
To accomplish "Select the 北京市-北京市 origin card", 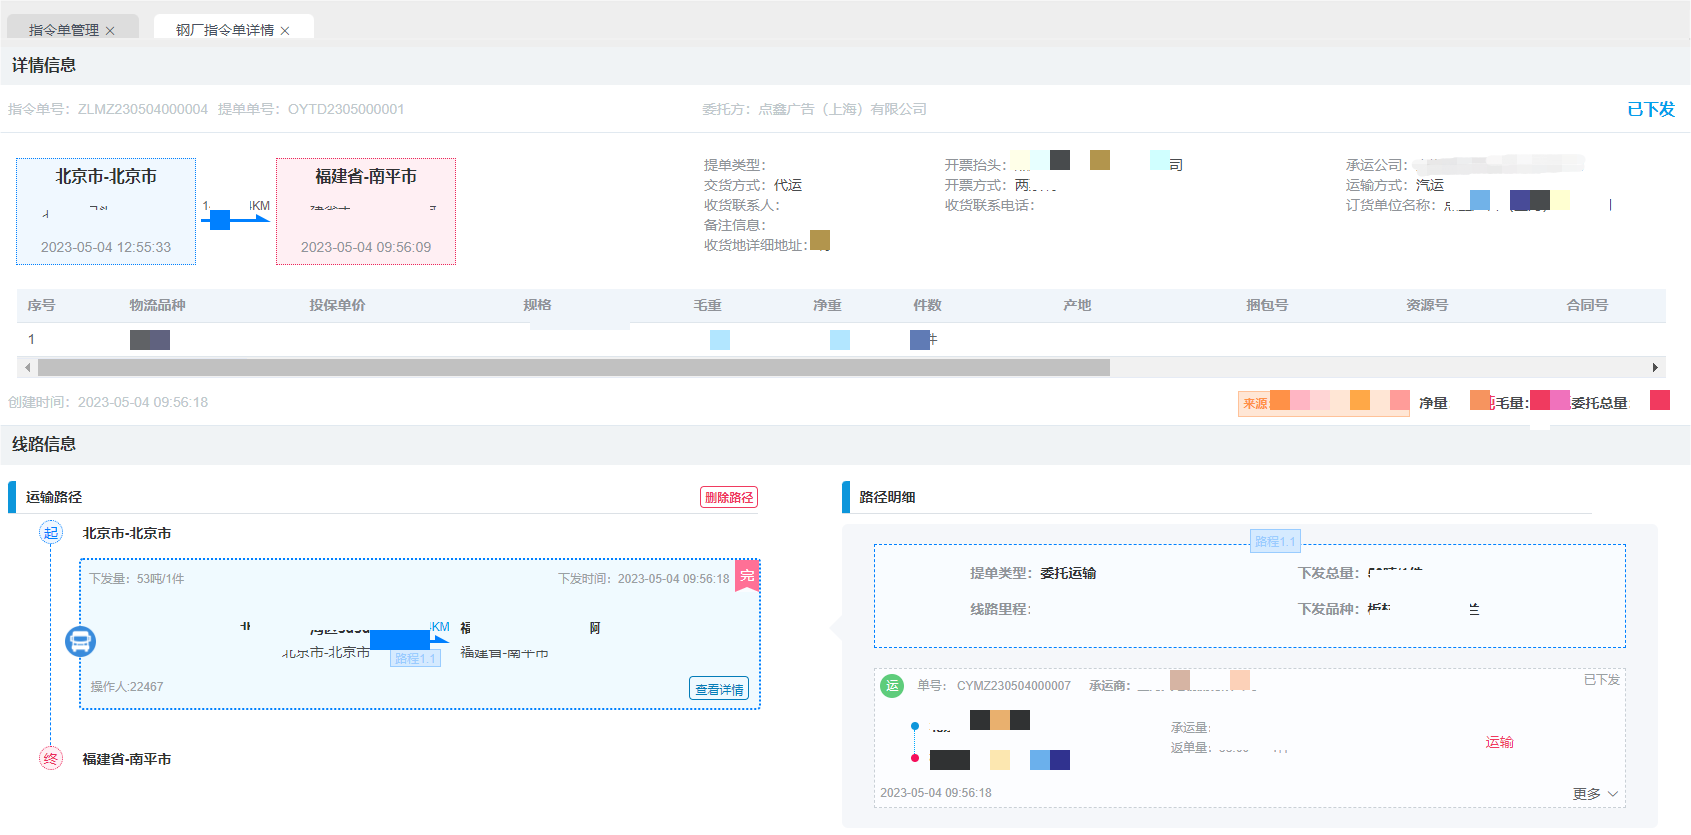I will tap(106, 211).
